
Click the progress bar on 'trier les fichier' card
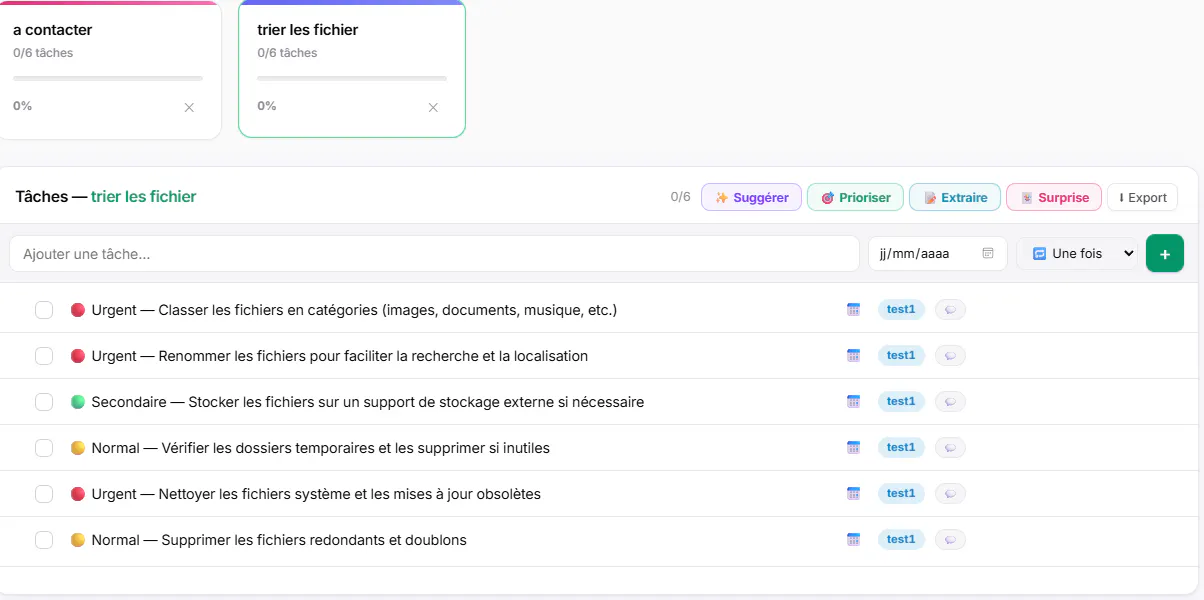[x=352, y=78]
